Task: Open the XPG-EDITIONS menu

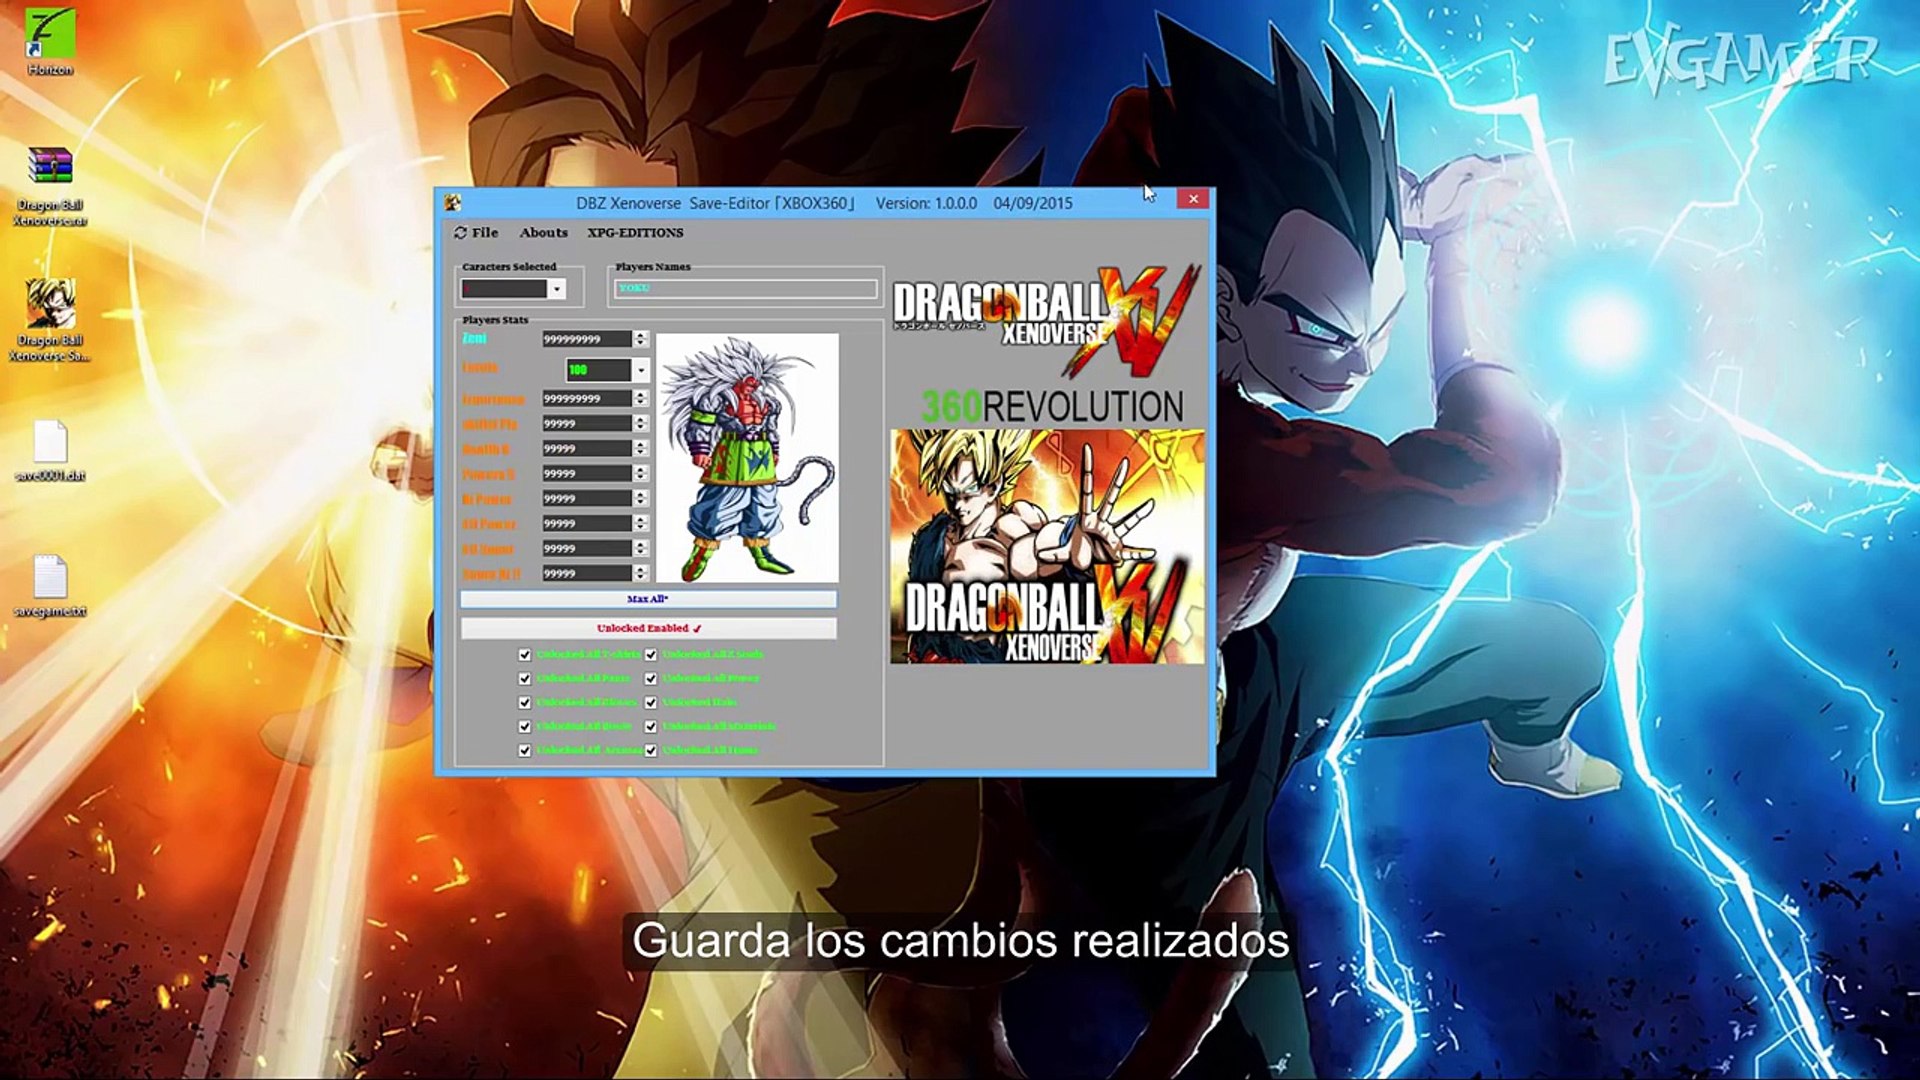Action: tap(635, 233)
